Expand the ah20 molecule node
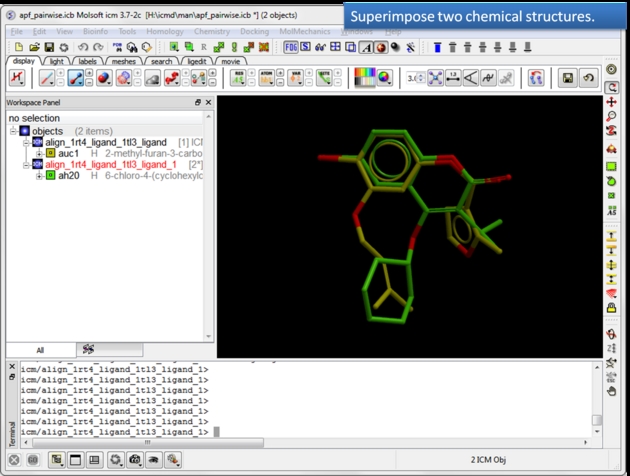The height and width of the screenshot is (476, 630). 38,175
